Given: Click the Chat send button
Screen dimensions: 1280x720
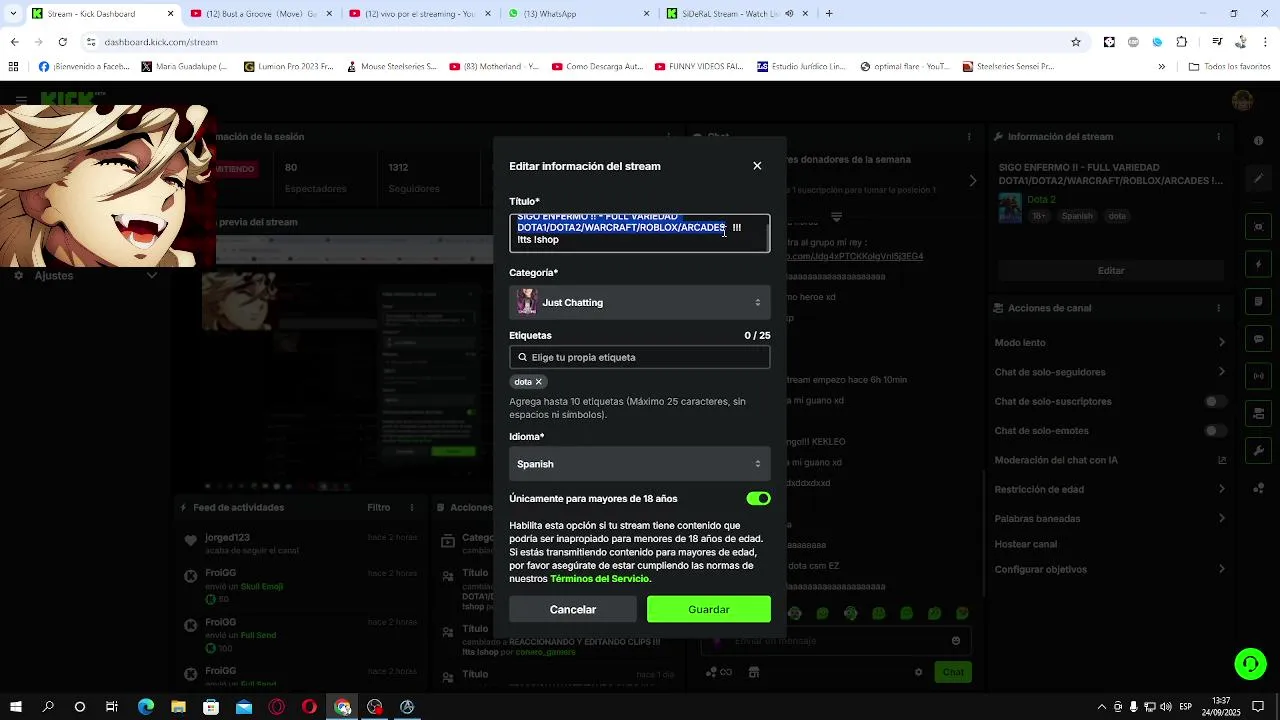Looking at the screenshot, I should [953, 672].
